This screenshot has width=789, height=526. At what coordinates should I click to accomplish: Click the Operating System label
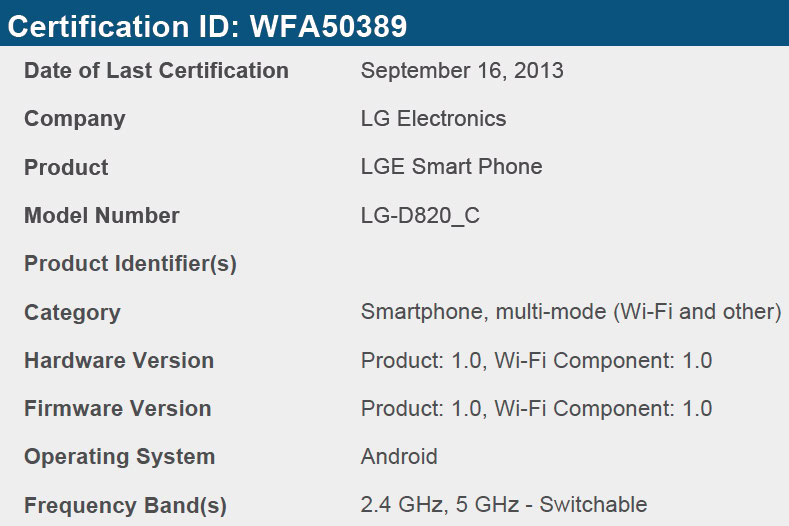120,457
